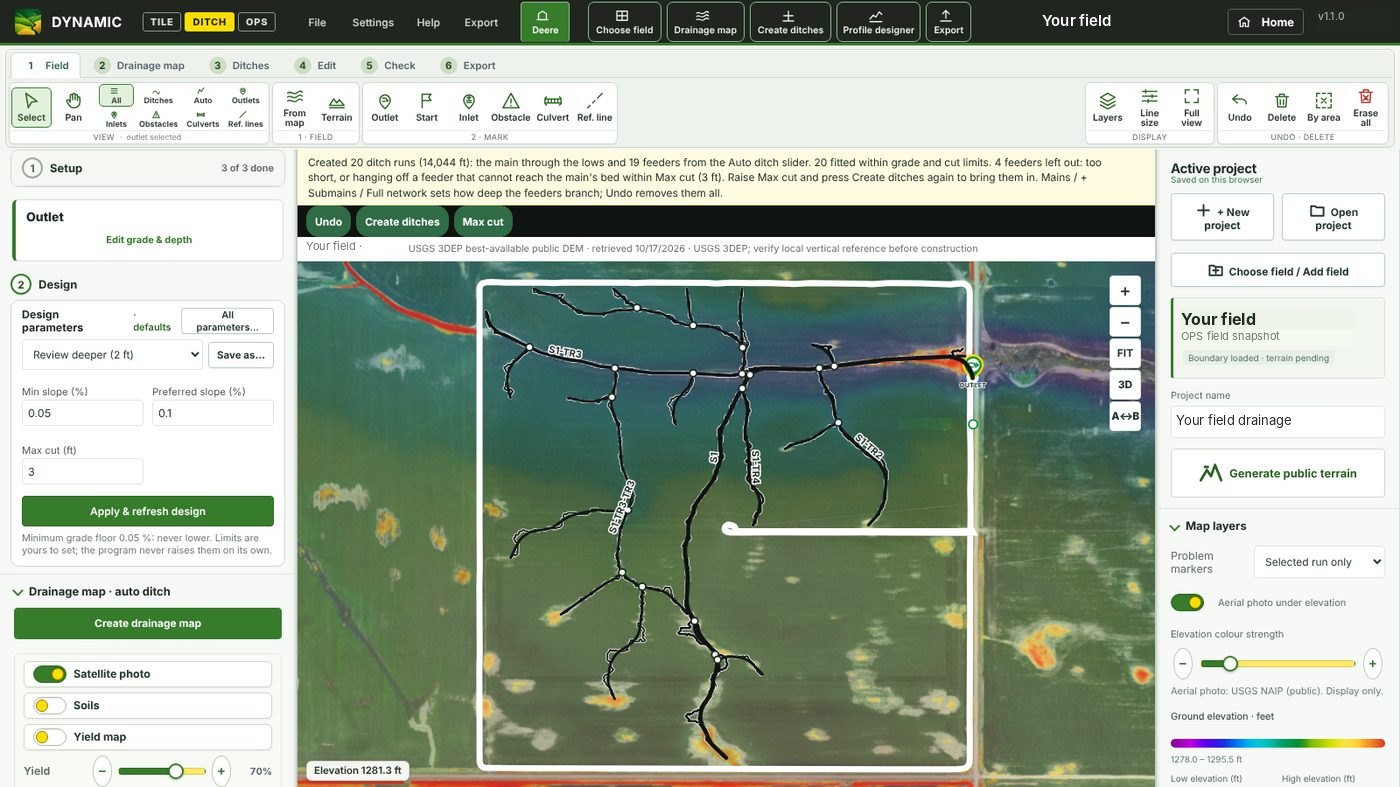Choose the Terrain tool icon
Screen dimensions: 1400x787
coord(336,107)
